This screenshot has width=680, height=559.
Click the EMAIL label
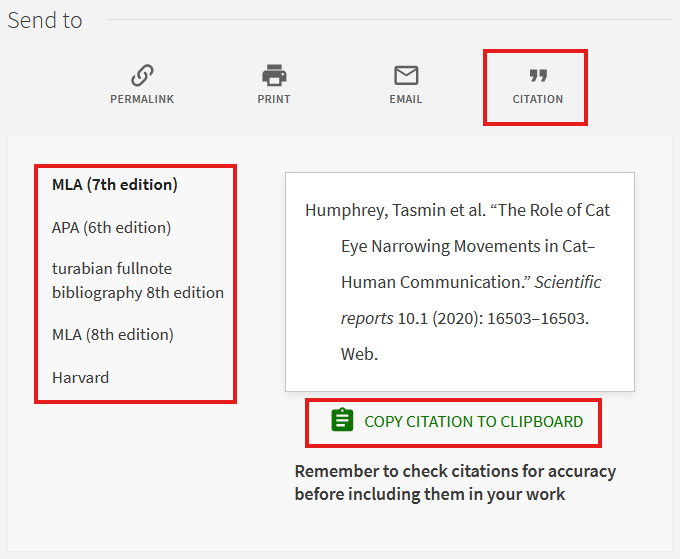406,99
